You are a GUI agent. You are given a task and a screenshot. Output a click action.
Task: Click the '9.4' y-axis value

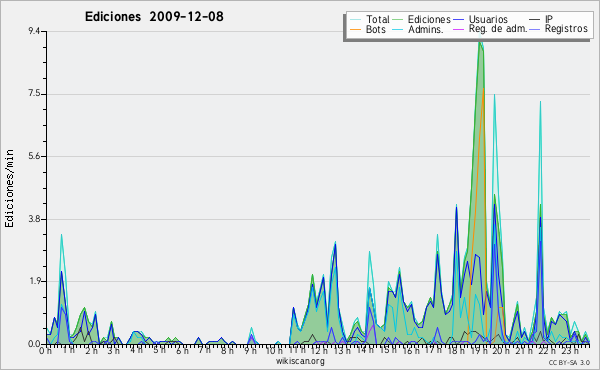[34, 31]
